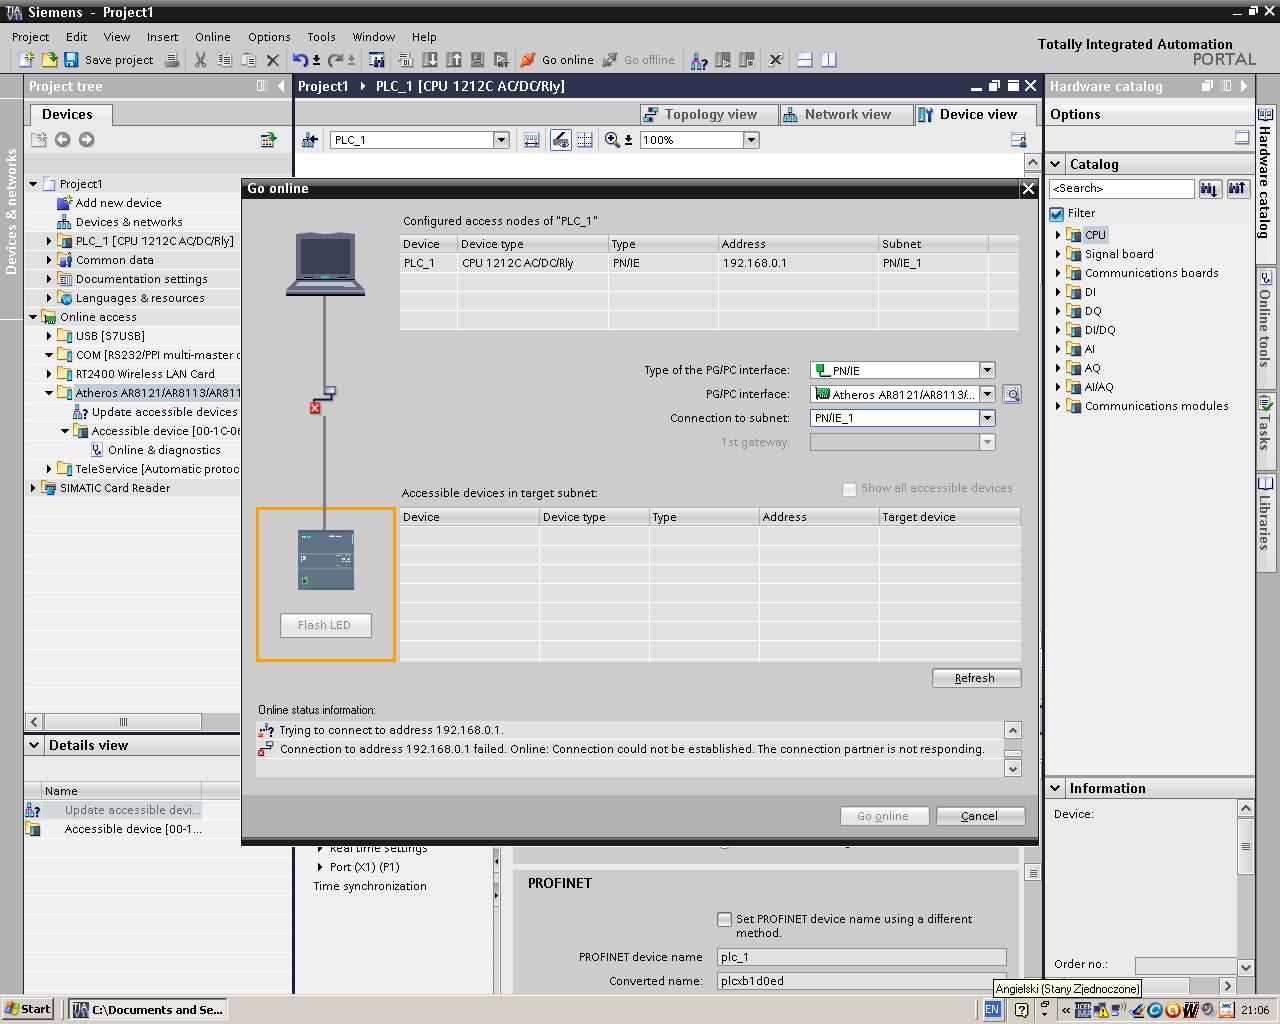Split editor space vertically icon
Image resolution: width=1280 pixels, height=1024 pixels.
pyautogui.click(x=829, y=60)
